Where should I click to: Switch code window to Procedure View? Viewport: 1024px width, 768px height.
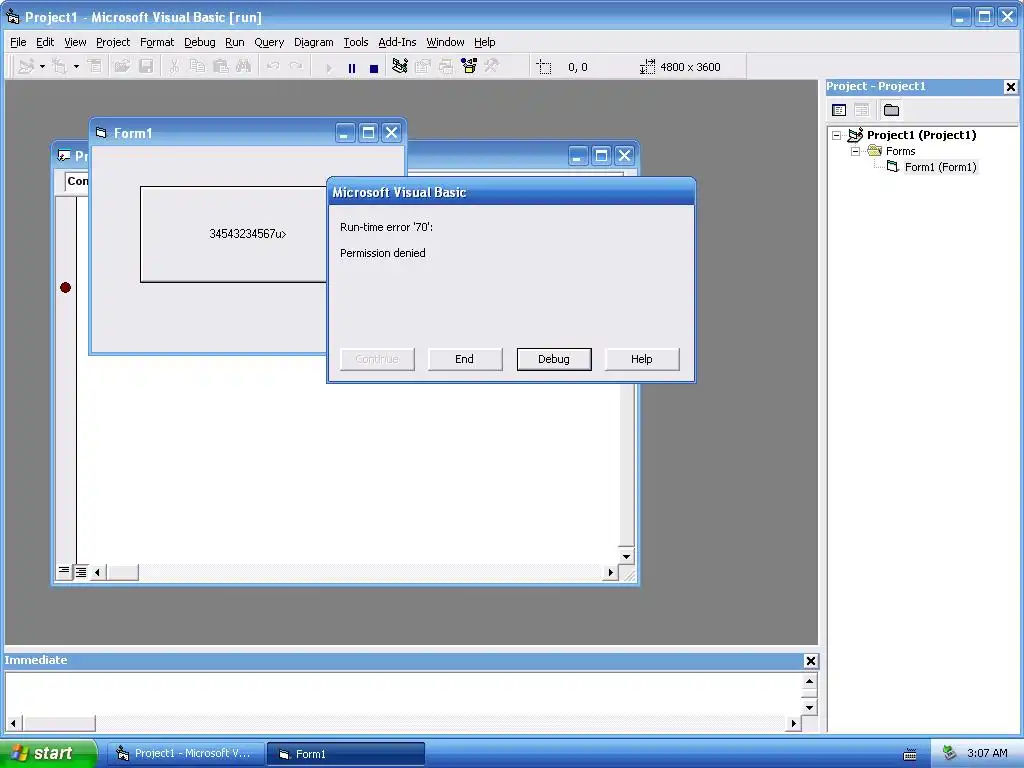pos(64,571)
